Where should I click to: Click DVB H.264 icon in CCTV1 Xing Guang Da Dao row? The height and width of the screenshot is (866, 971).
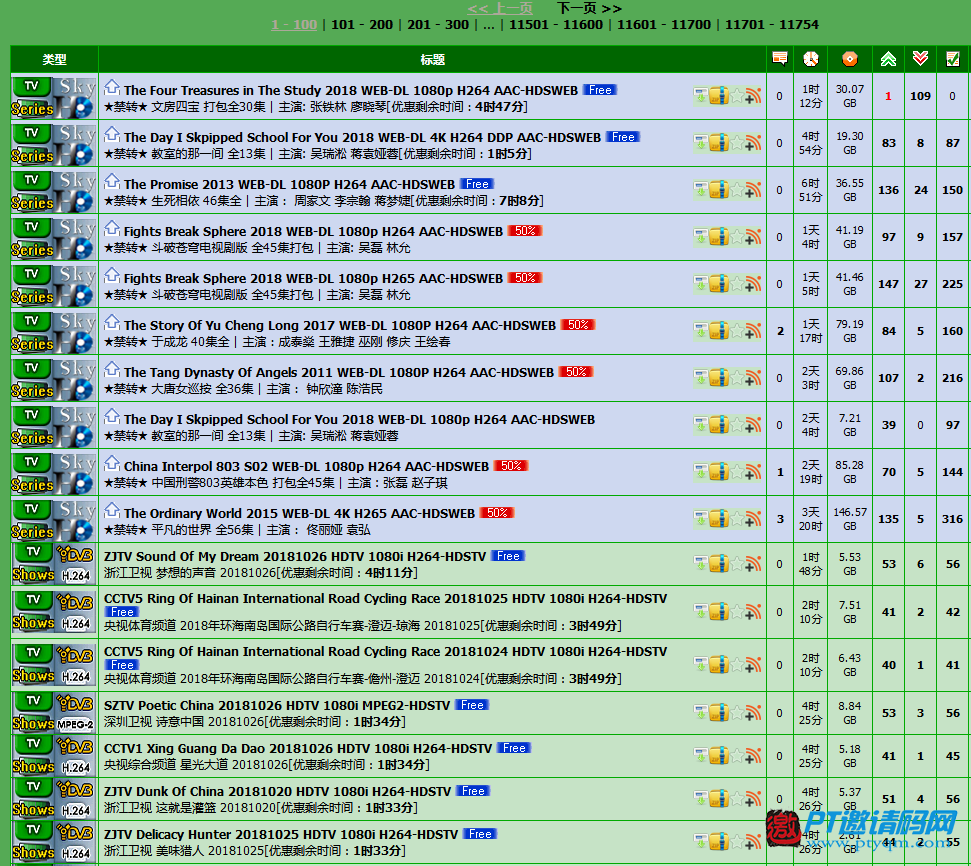[x=76, y=756]
